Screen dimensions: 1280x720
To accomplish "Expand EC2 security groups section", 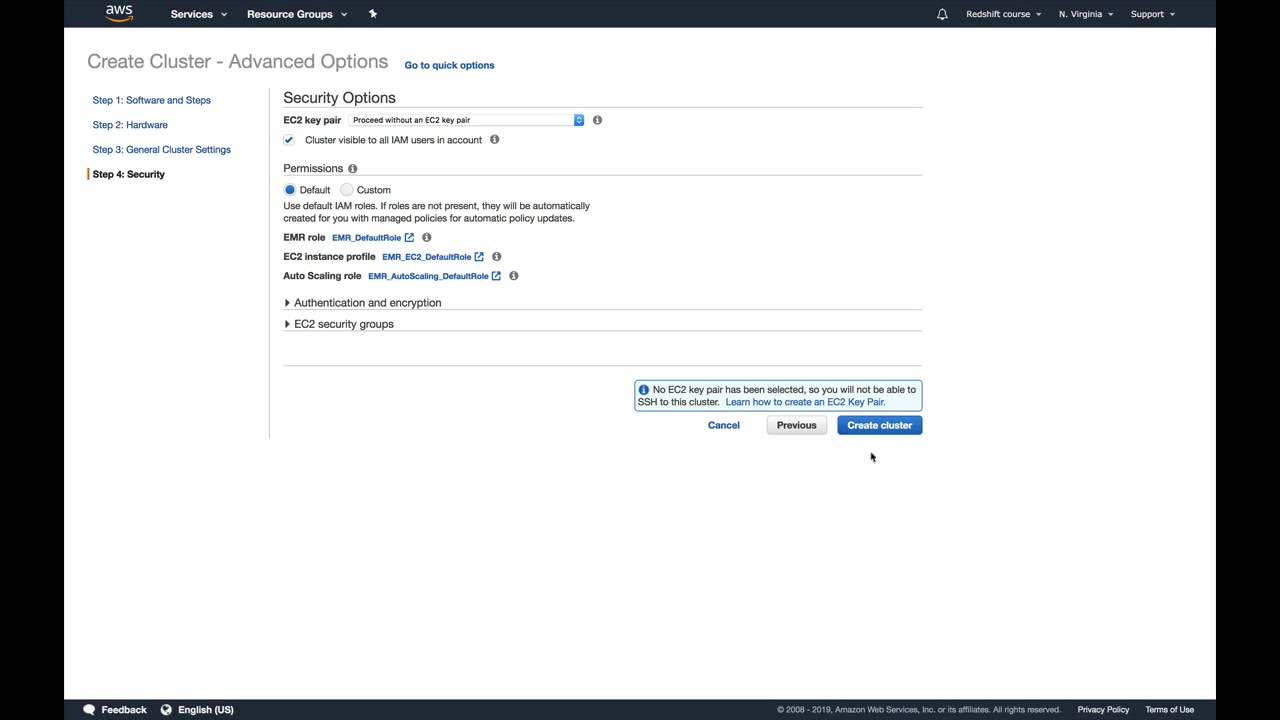I will tap(343, 324).
